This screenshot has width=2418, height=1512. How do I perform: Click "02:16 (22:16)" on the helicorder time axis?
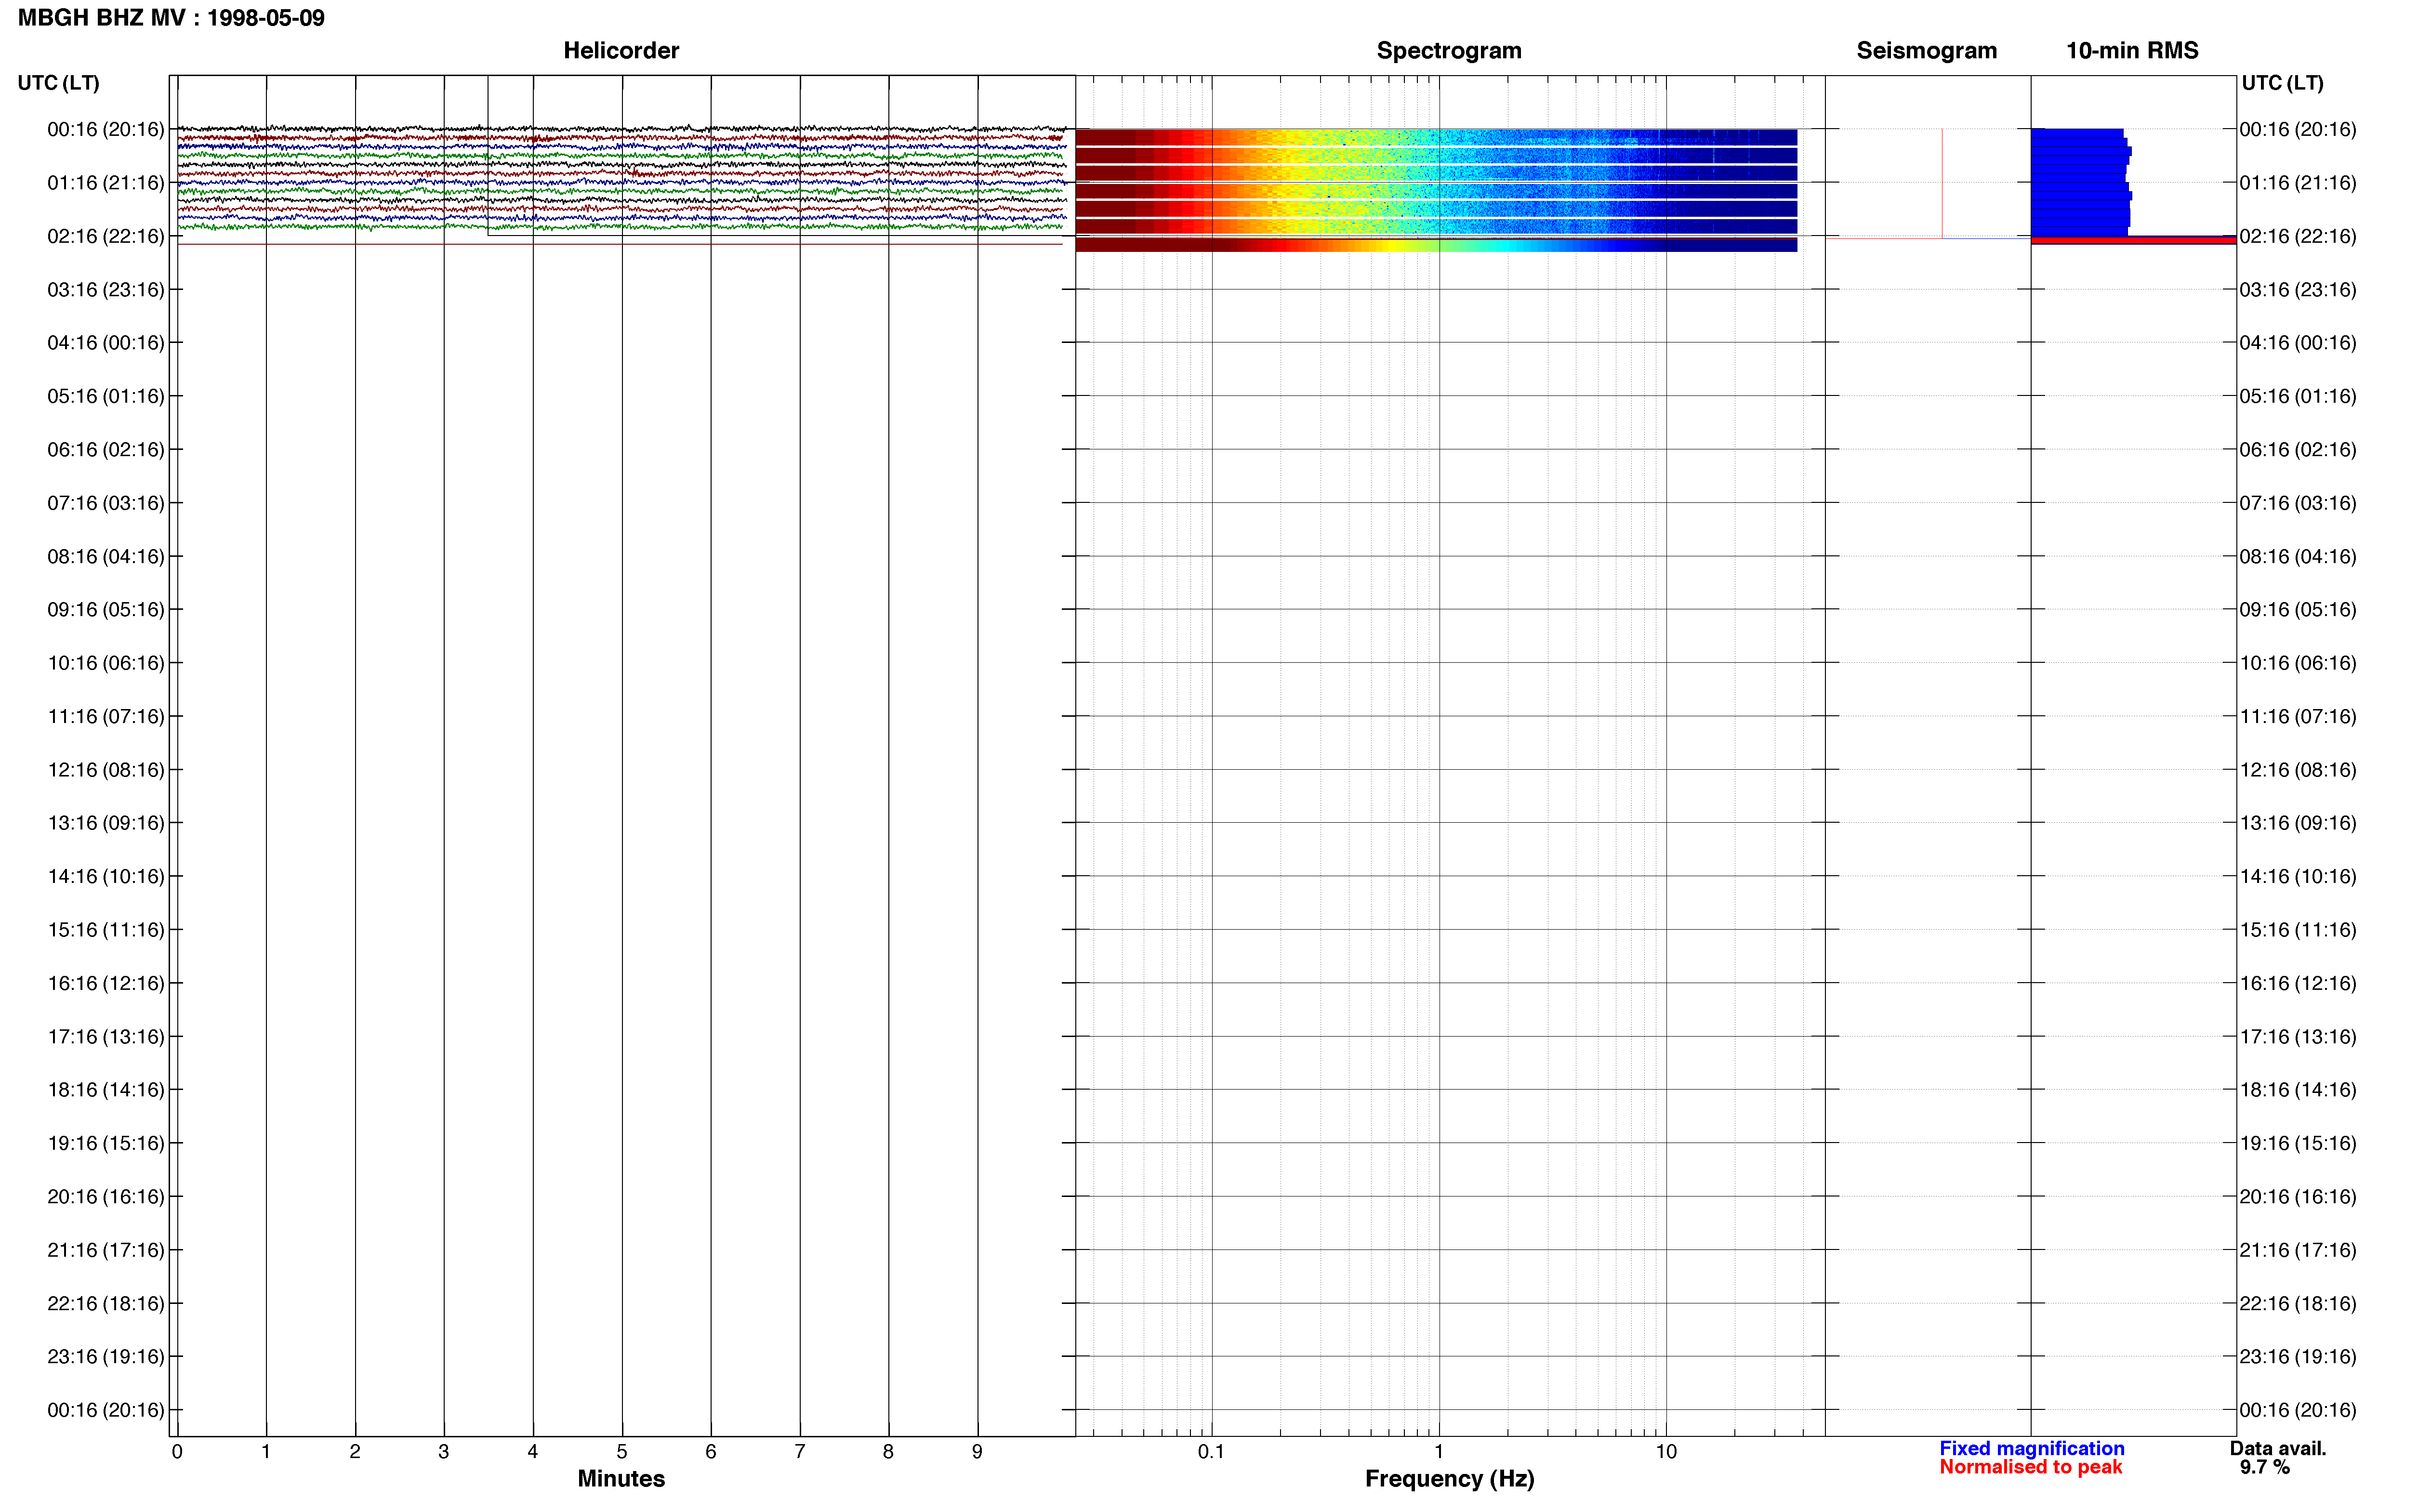pyautogui.click(x=106, y=236)
